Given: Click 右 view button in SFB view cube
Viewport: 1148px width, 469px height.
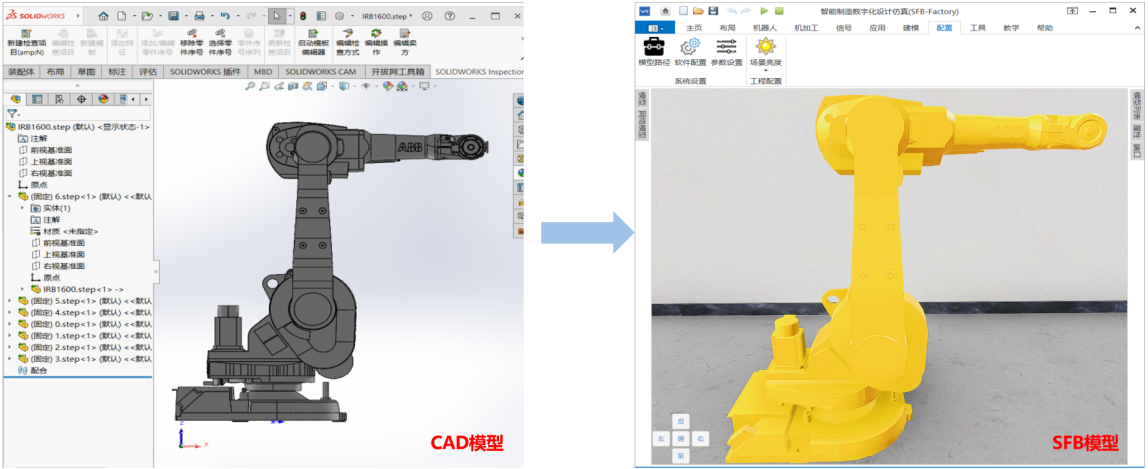Looking at the screenshot, I should (701, 439).
